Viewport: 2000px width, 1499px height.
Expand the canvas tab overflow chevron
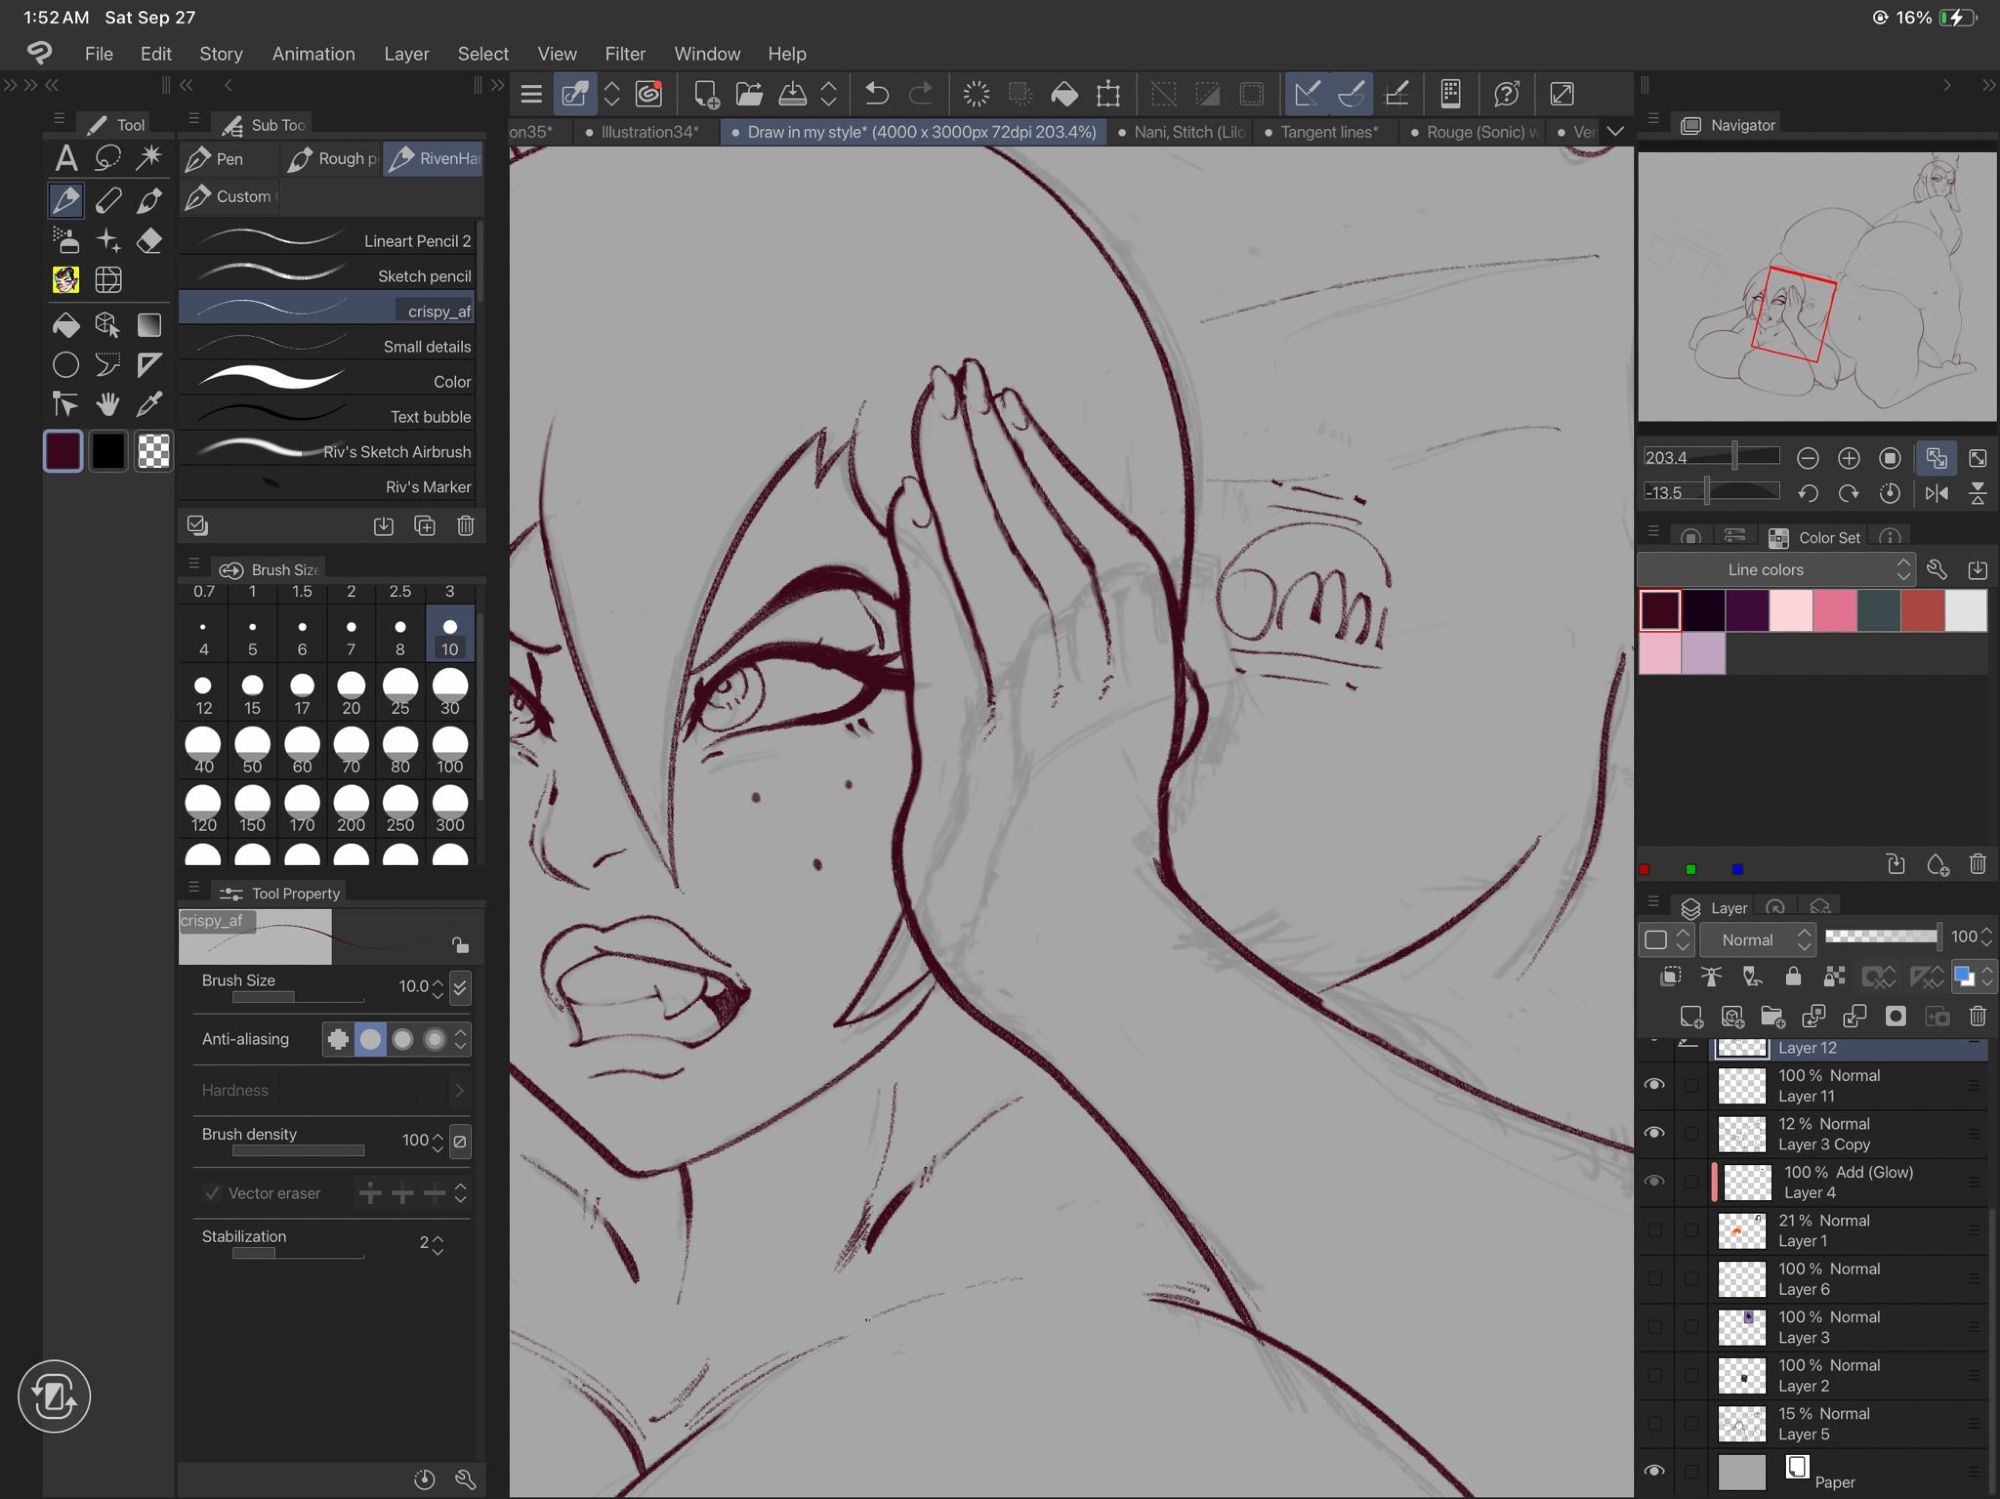pos(1615,132)
